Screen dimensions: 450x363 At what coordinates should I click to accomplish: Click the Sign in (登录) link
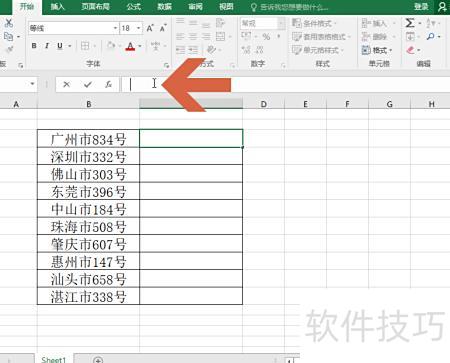pos(421,7)
